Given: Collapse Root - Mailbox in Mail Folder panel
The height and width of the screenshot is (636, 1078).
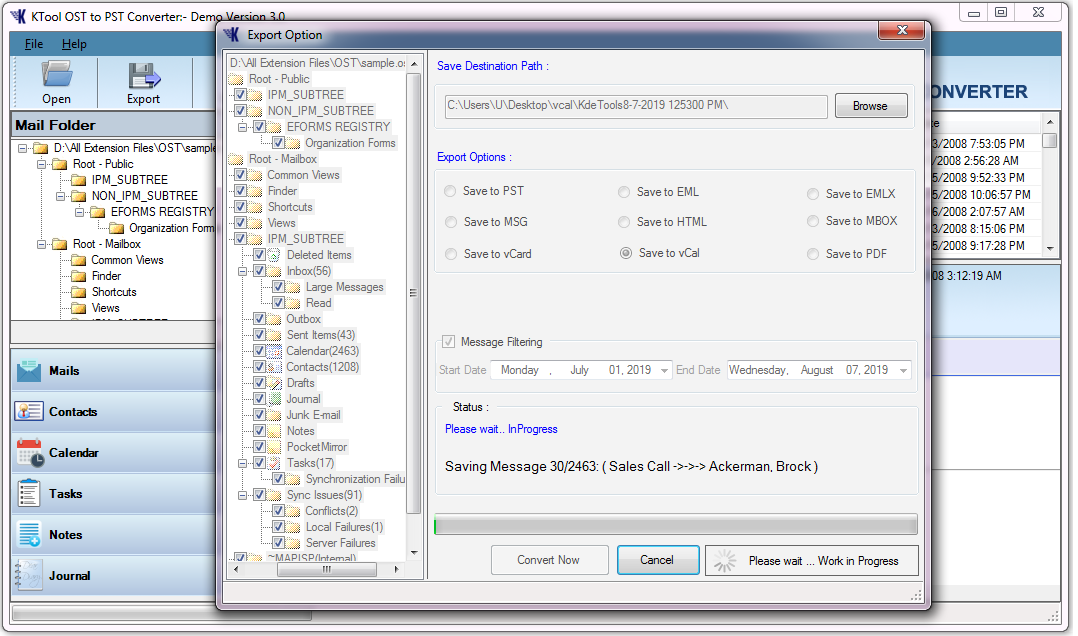Looking at the screenshot, I should [x=42, y=244].
